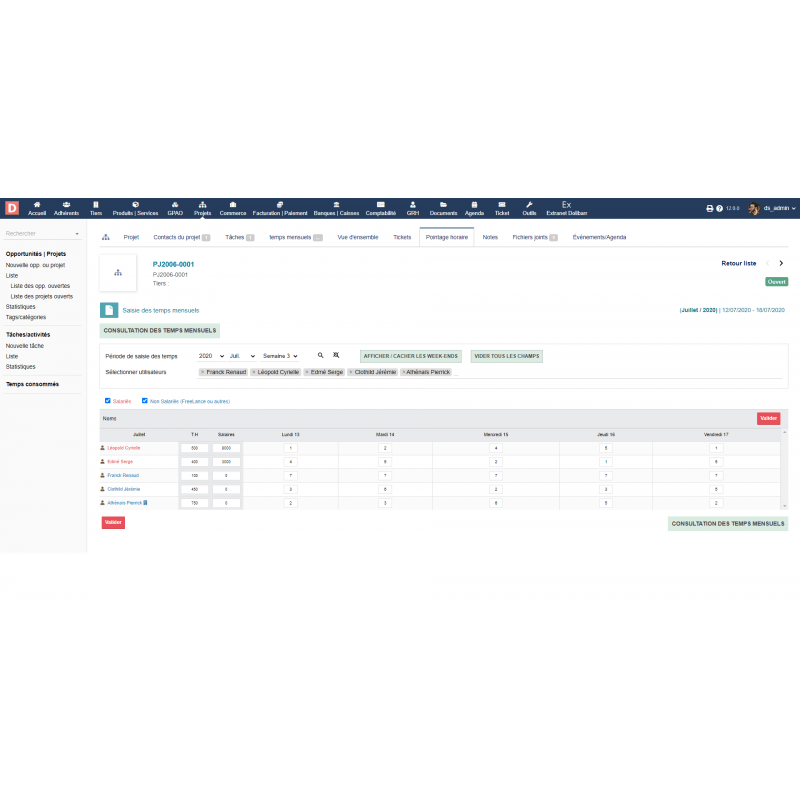This screenshot has width=800, height=800.
Task: Open the ds_admin user menu
Action: click(778, 208)
